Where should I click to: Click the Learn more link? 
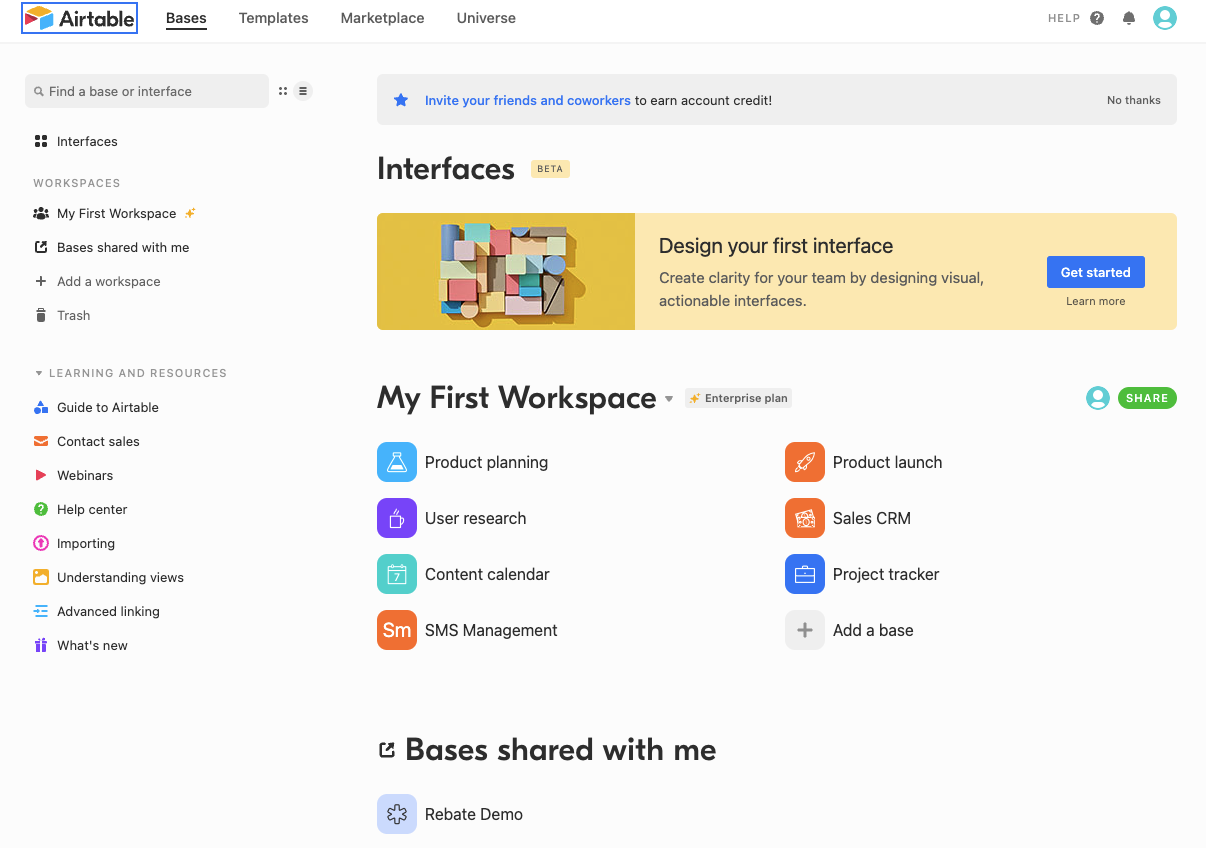[1096, 301]
